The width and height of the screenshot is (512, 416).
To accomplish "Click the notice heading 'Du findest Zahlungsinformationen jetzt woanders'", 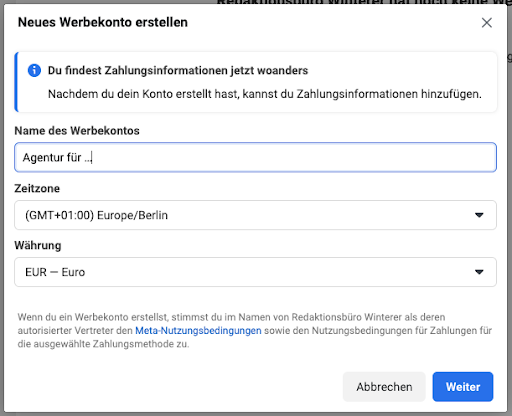I will [x=178, y=70].
